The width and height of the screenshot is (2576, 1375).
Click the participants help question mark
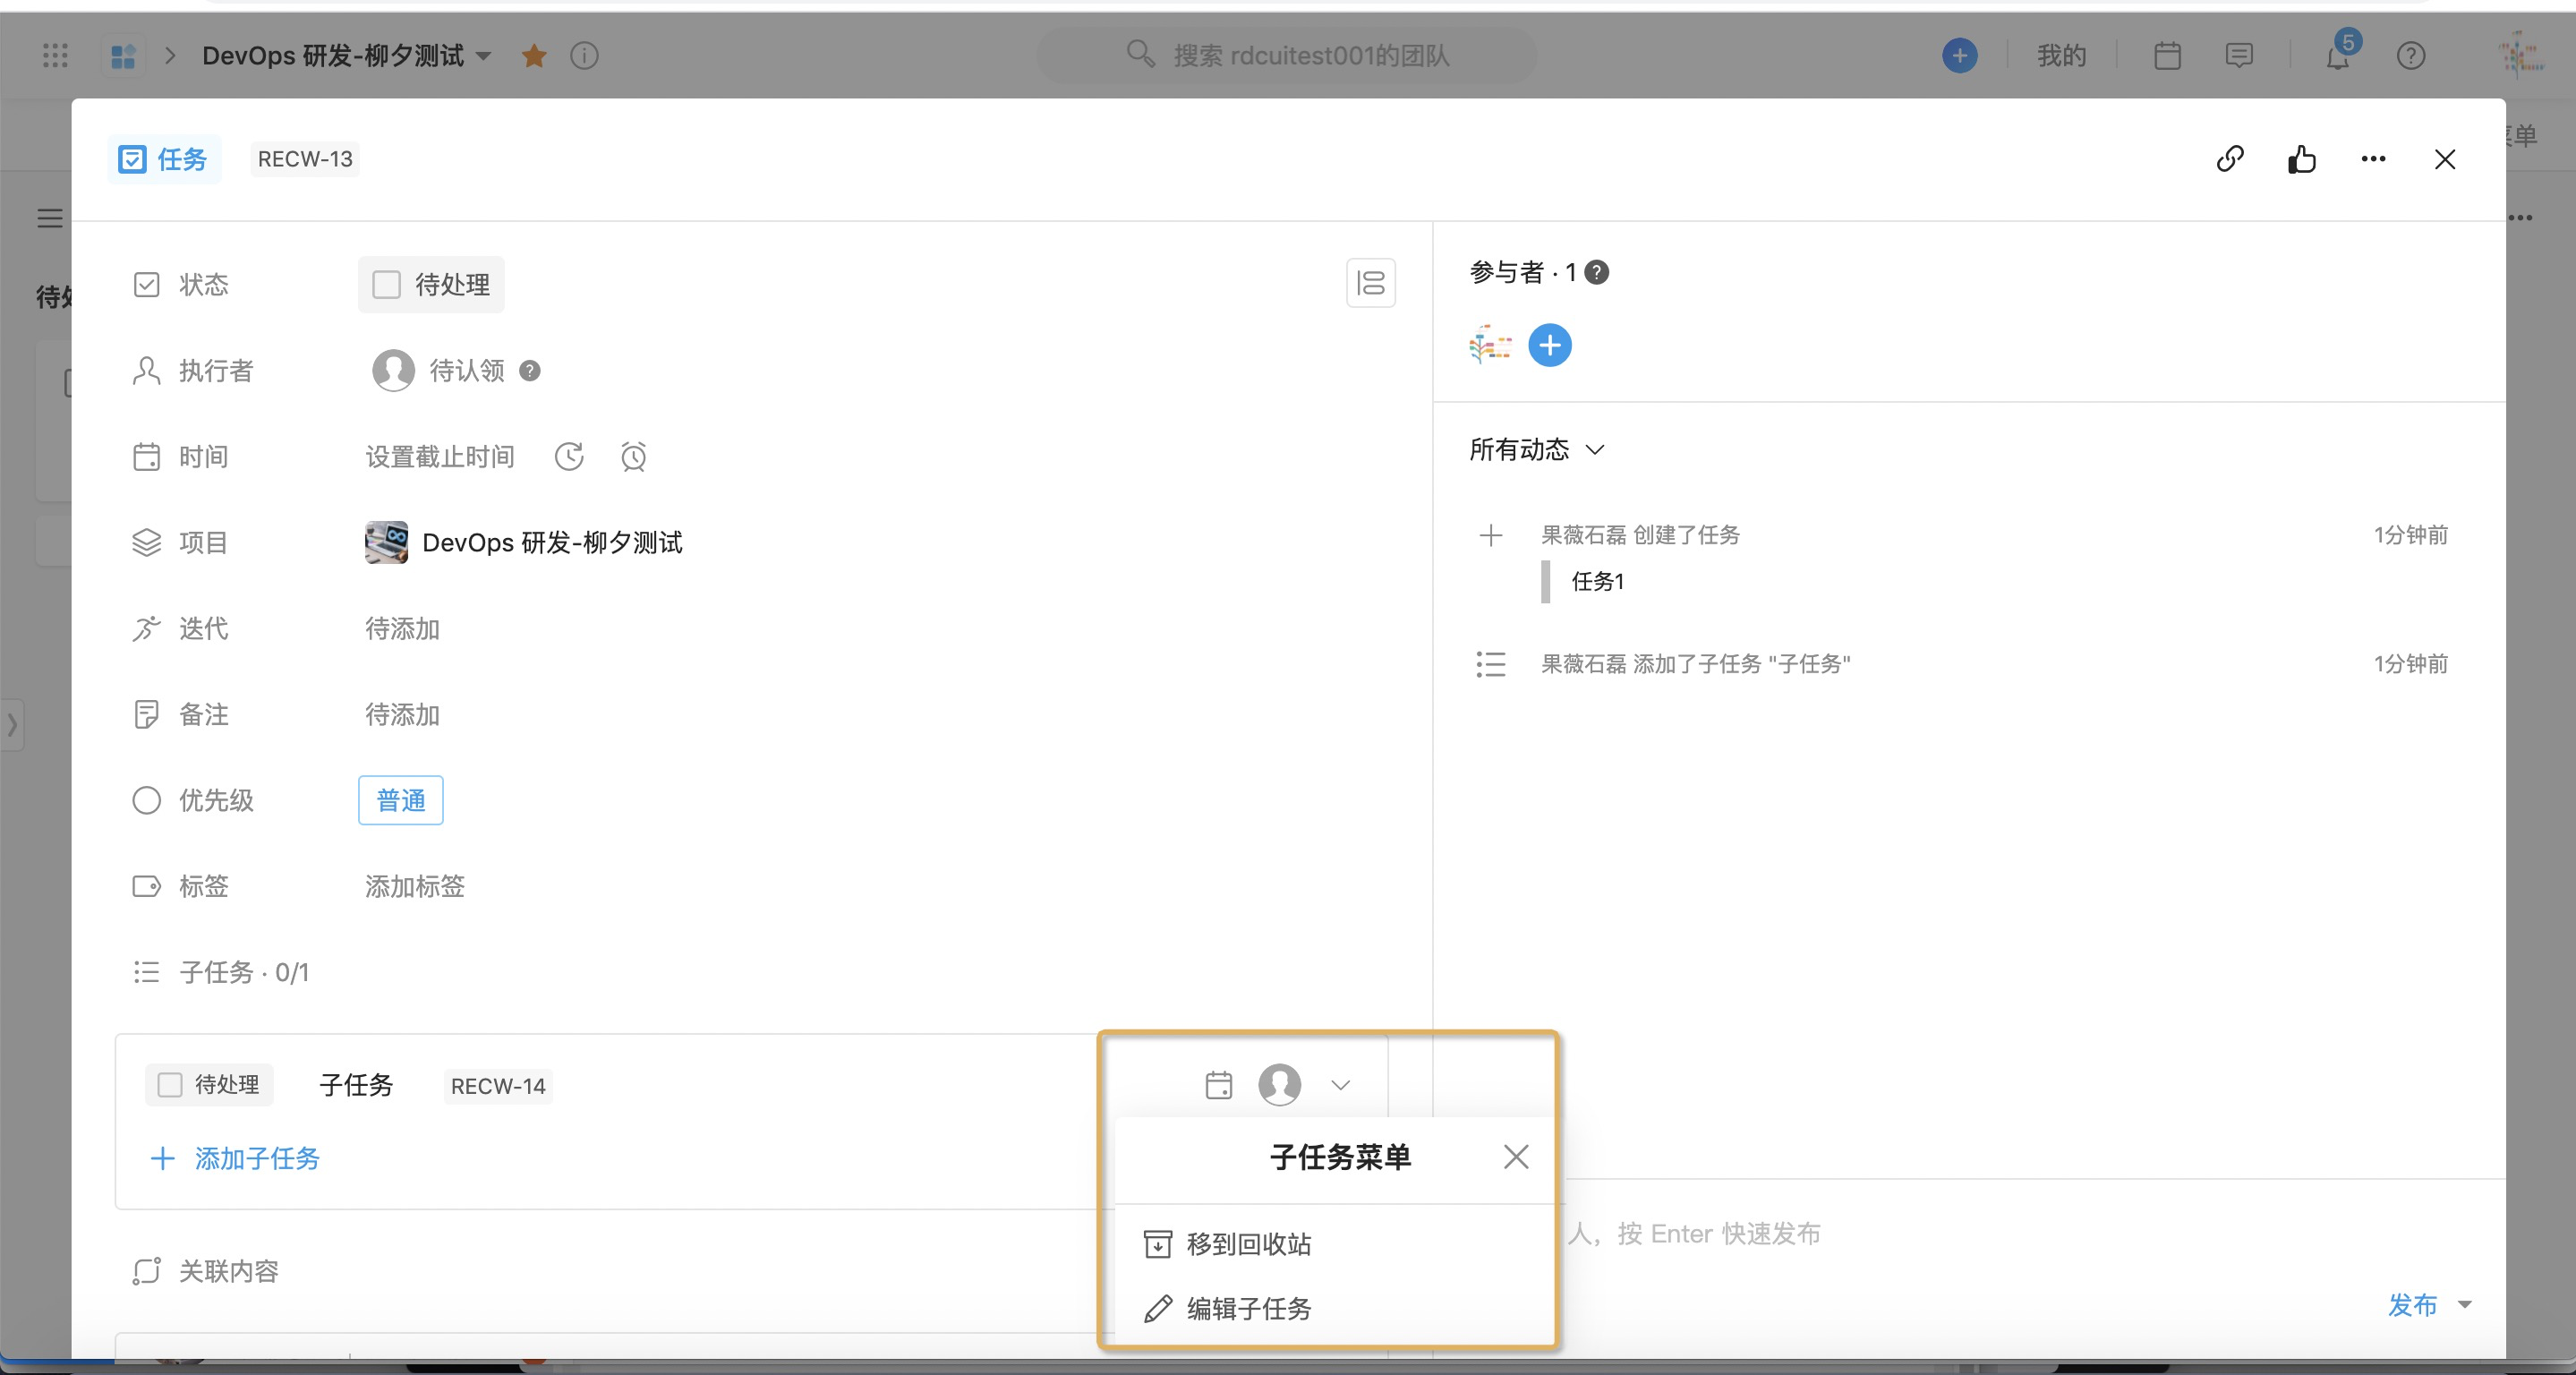tap(1597, 272)
